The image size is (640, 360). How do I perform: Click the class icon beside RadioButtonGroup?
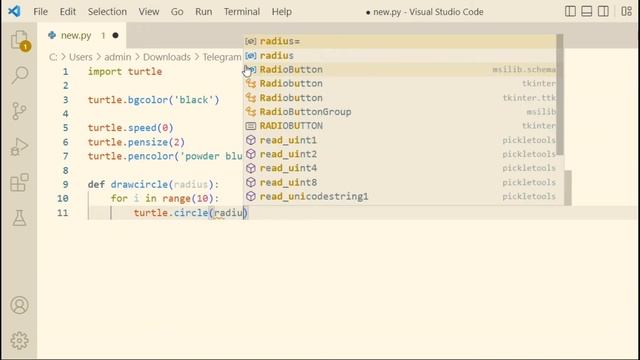(251, 112)
